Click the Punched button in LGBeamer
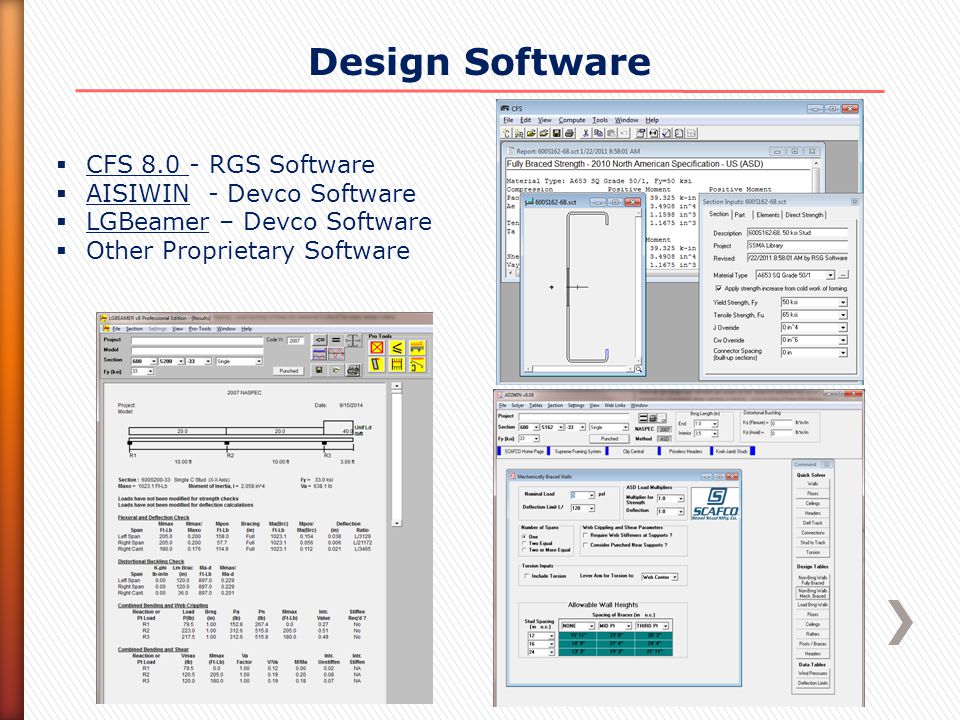The width and height of the screenshot is (960, 720). pyautogui.click(x=288, y=370)
